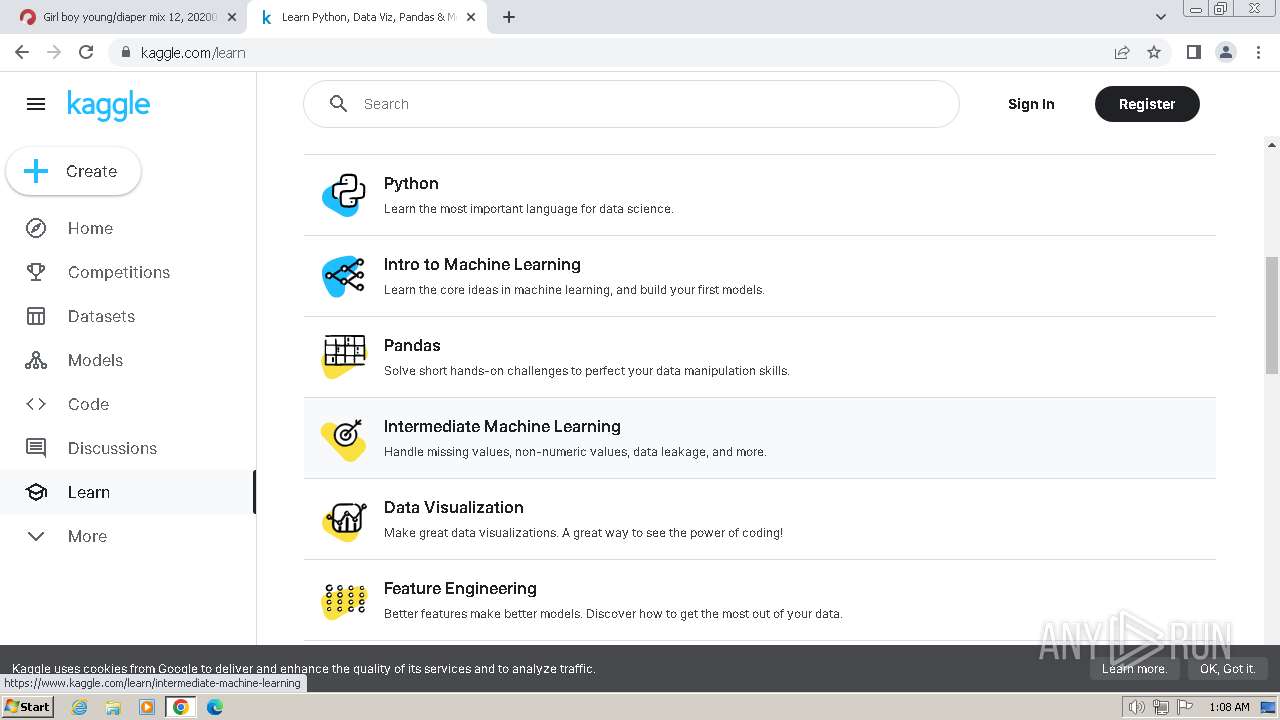Click the Register button

click(x=1147, y=104)
